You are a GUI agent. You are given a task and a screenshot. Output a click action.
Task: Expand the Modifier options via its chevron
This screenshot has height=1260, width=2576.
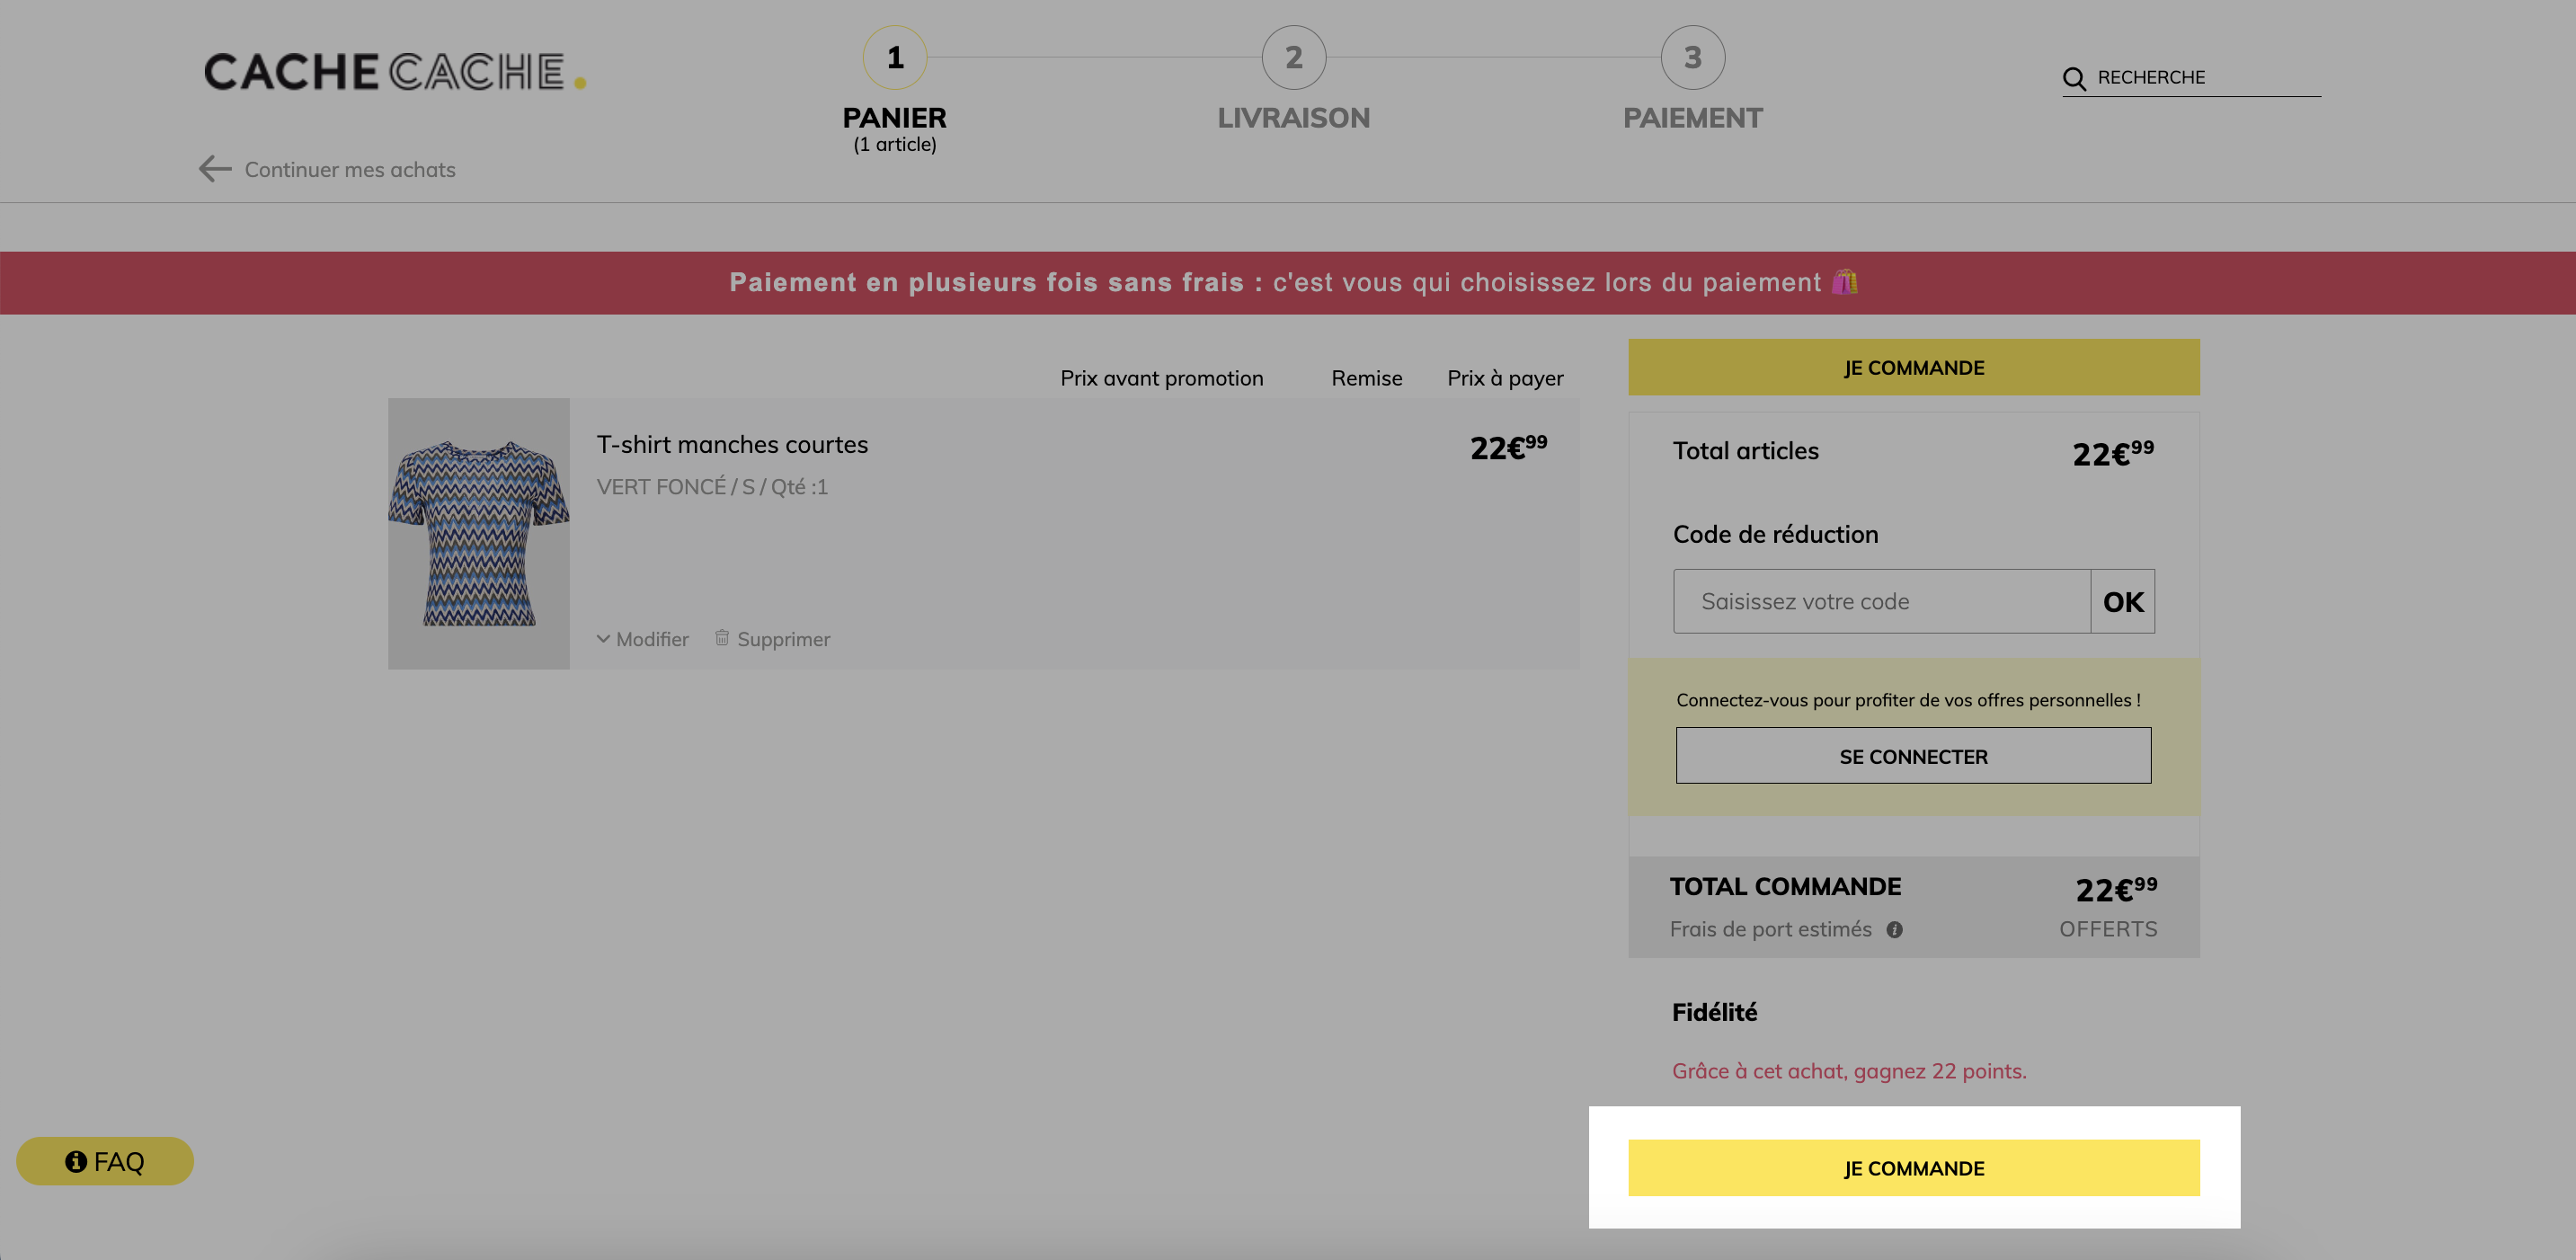(603, 638)
